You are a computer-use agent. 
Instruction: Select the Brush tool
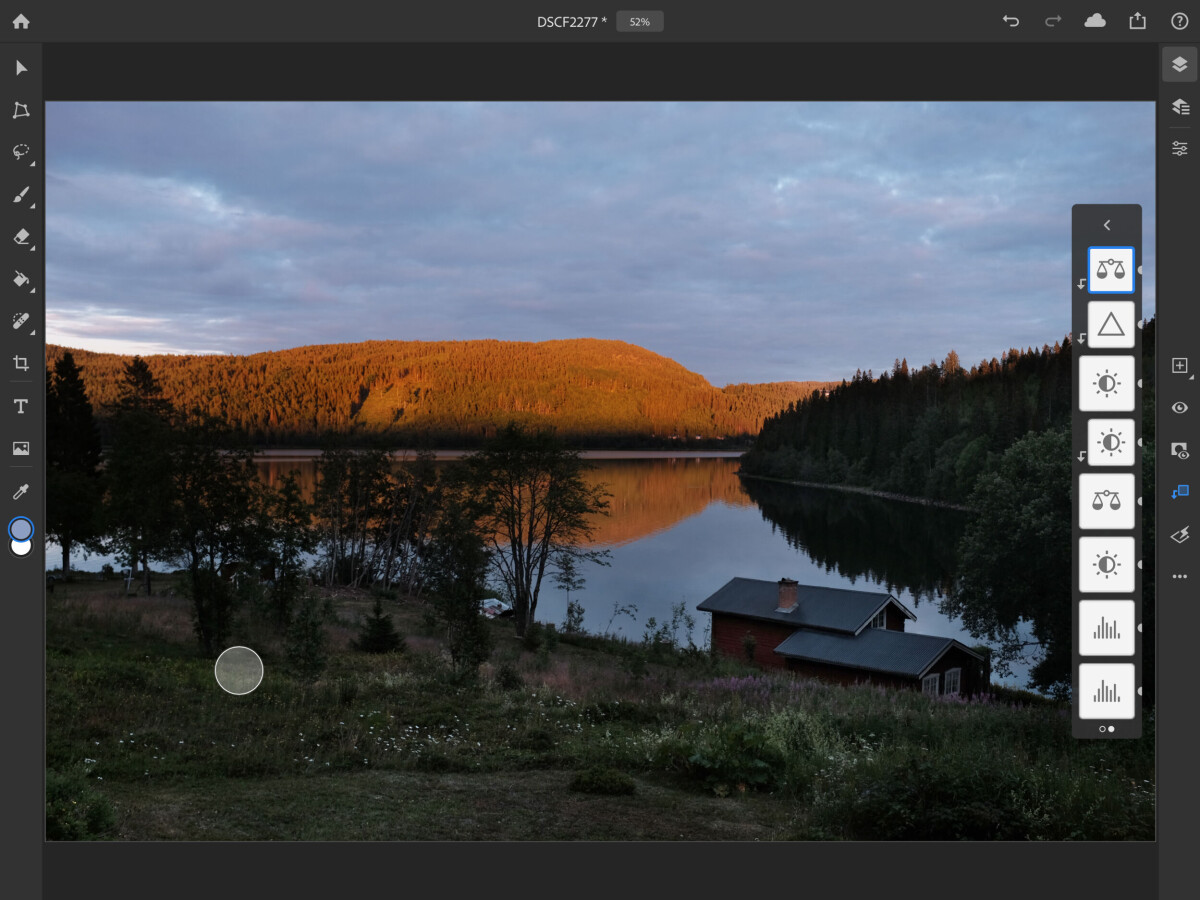(21, 194)
